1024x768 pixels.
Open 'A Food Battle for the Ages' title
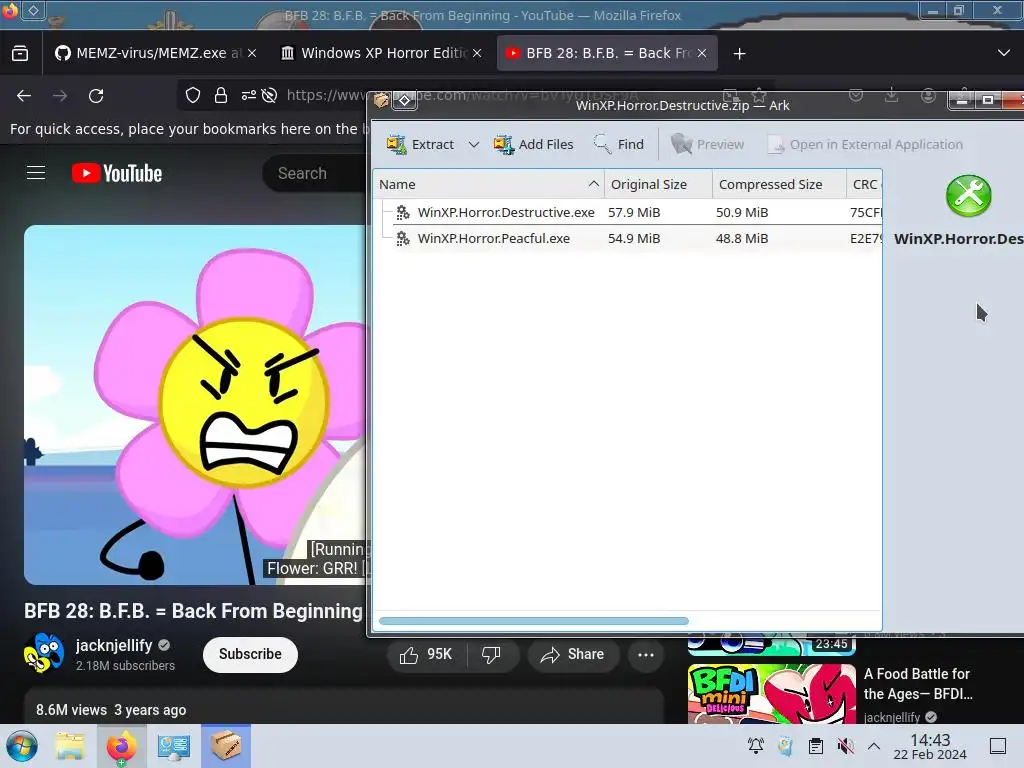[918, 684]
